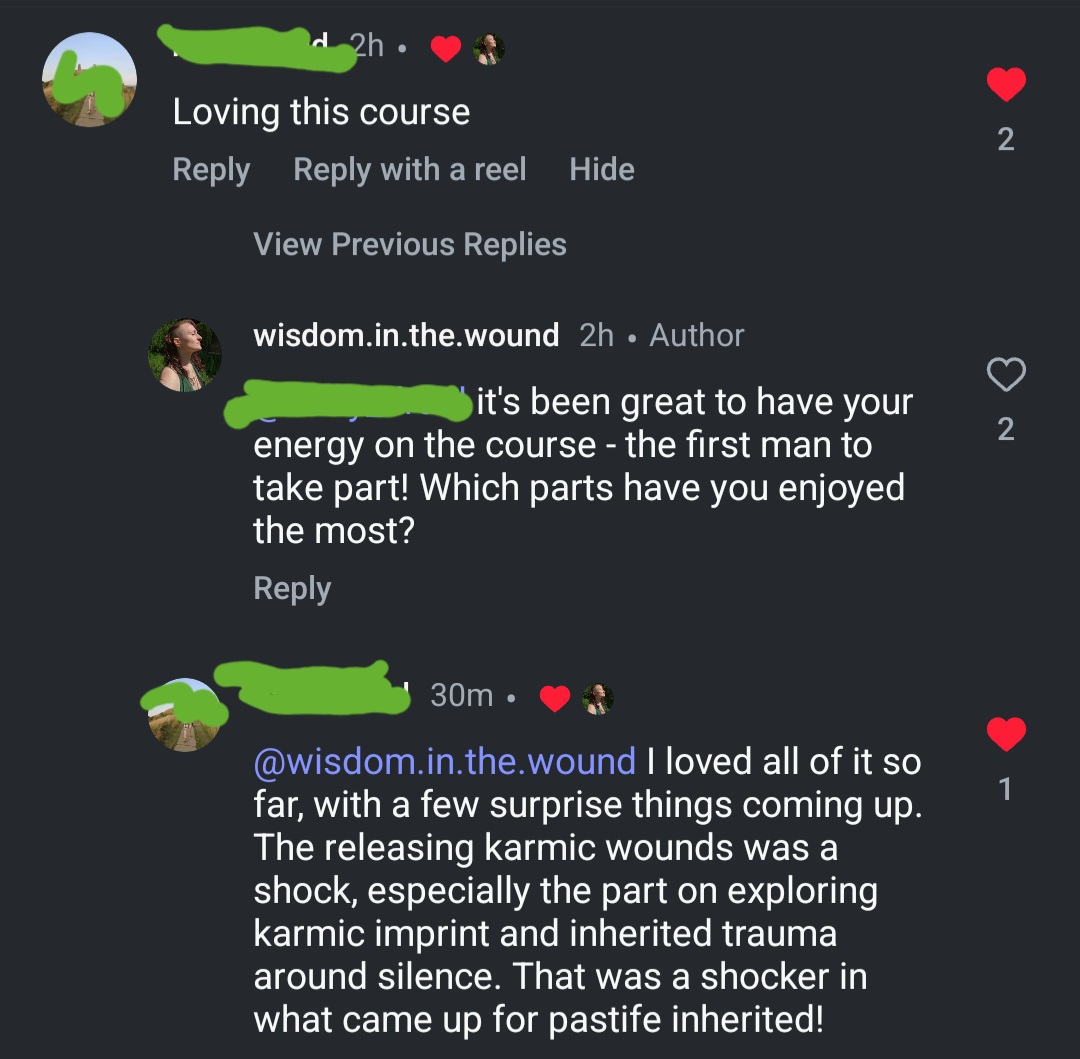The height and width of the screenshot is (1059, 1080).
Task: Unlike the comment about karmic wounds
Action: [x=1006, y=735]
